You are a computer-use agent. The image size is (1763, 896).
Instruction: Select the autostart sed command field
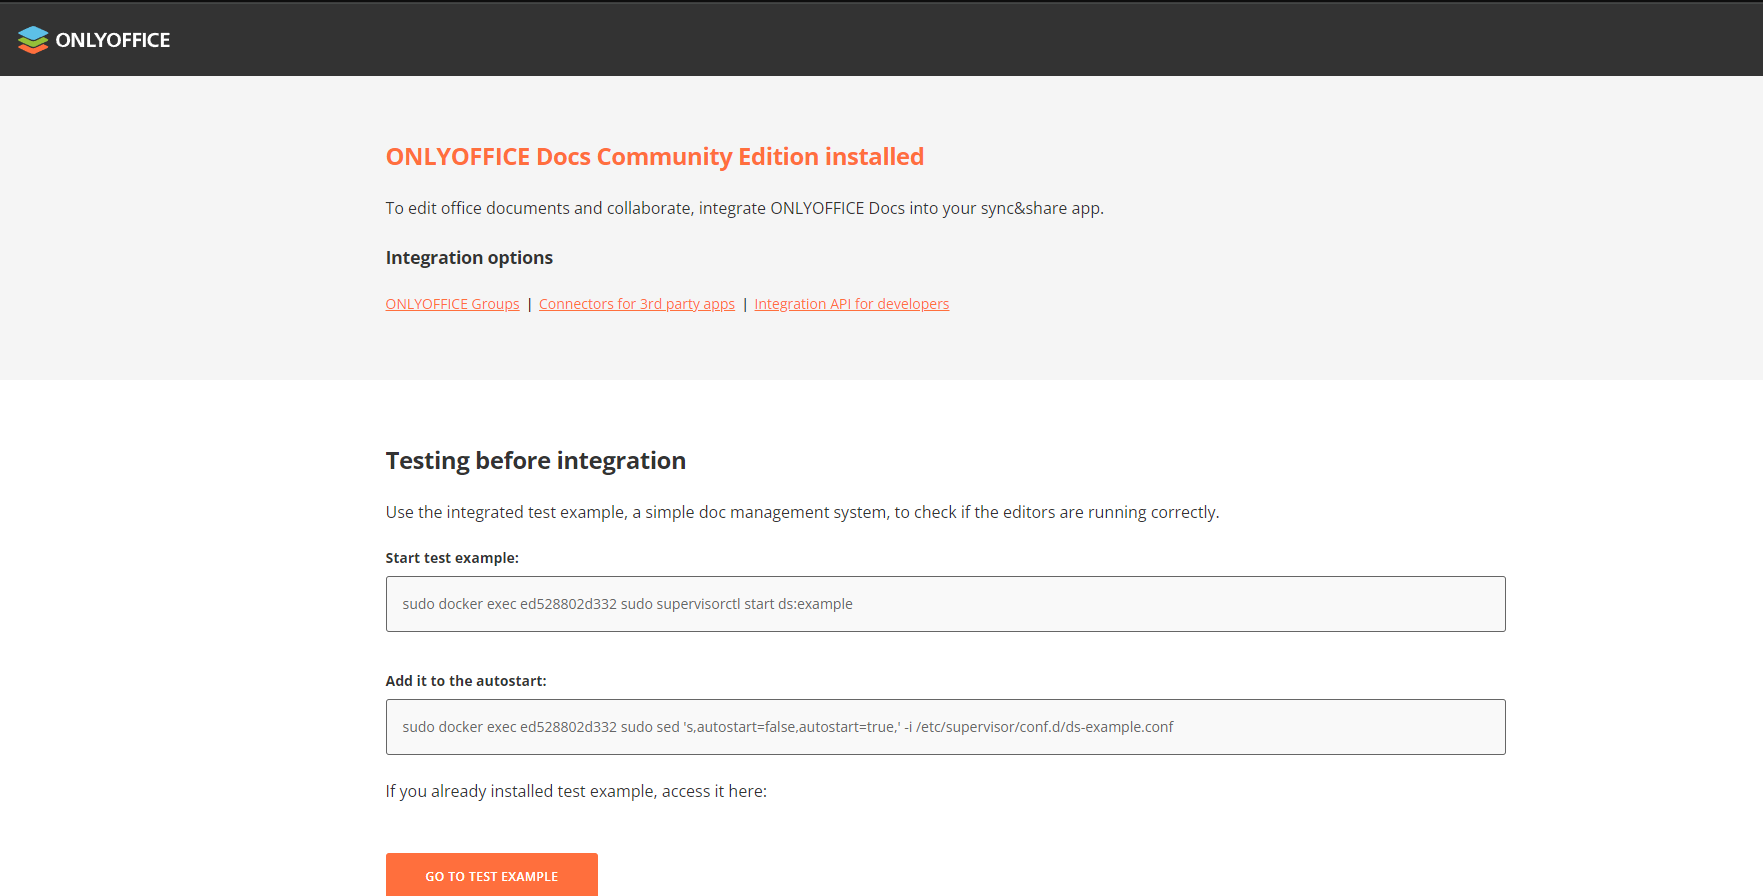pos(945,727)
